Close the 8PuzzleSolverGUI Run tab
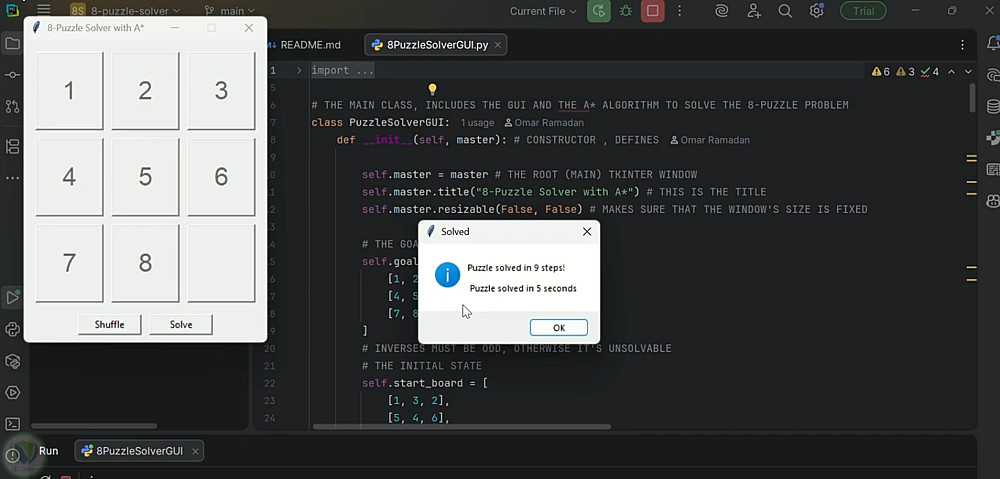 [195, 452]
